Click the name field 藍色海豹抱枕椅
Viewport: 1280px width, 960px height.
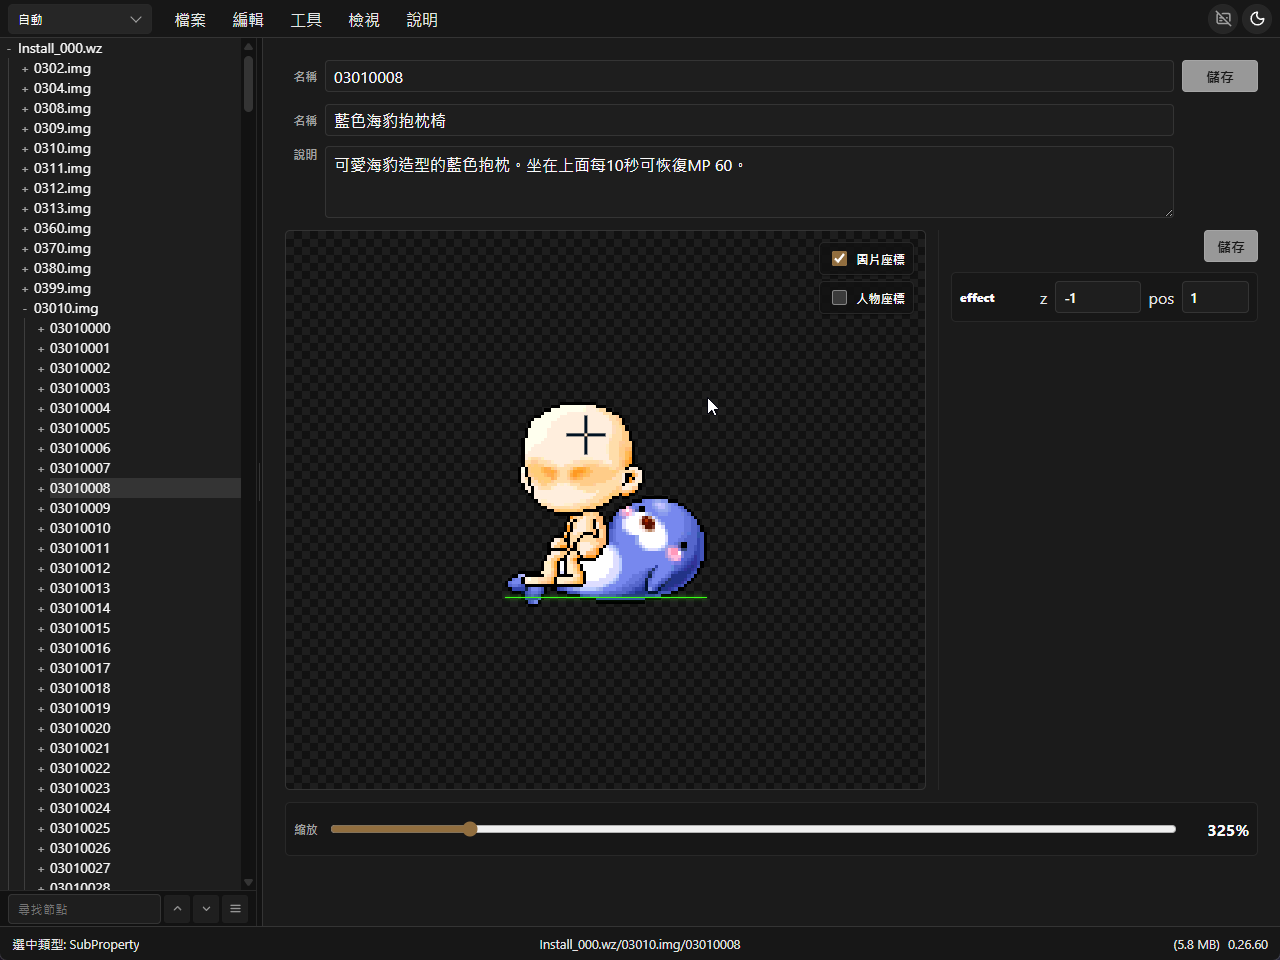click(x=749, y=120)
